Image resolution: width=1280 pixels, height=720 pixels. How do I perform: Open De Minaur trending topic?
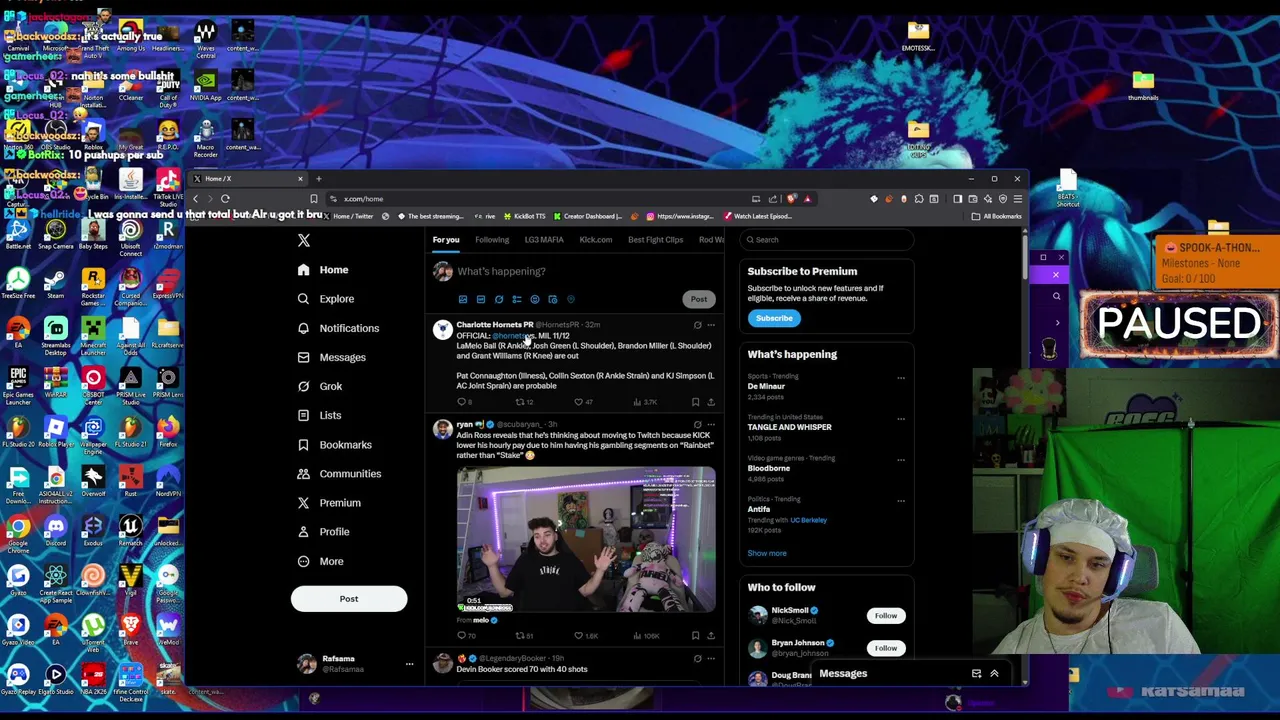coord(766,387)
